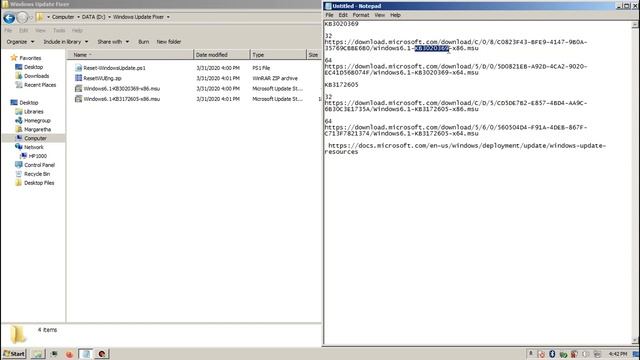Viewport: 640px width, 360px height.
Task: Open the Notepad Format menu
Action: (x=361, y=15)
